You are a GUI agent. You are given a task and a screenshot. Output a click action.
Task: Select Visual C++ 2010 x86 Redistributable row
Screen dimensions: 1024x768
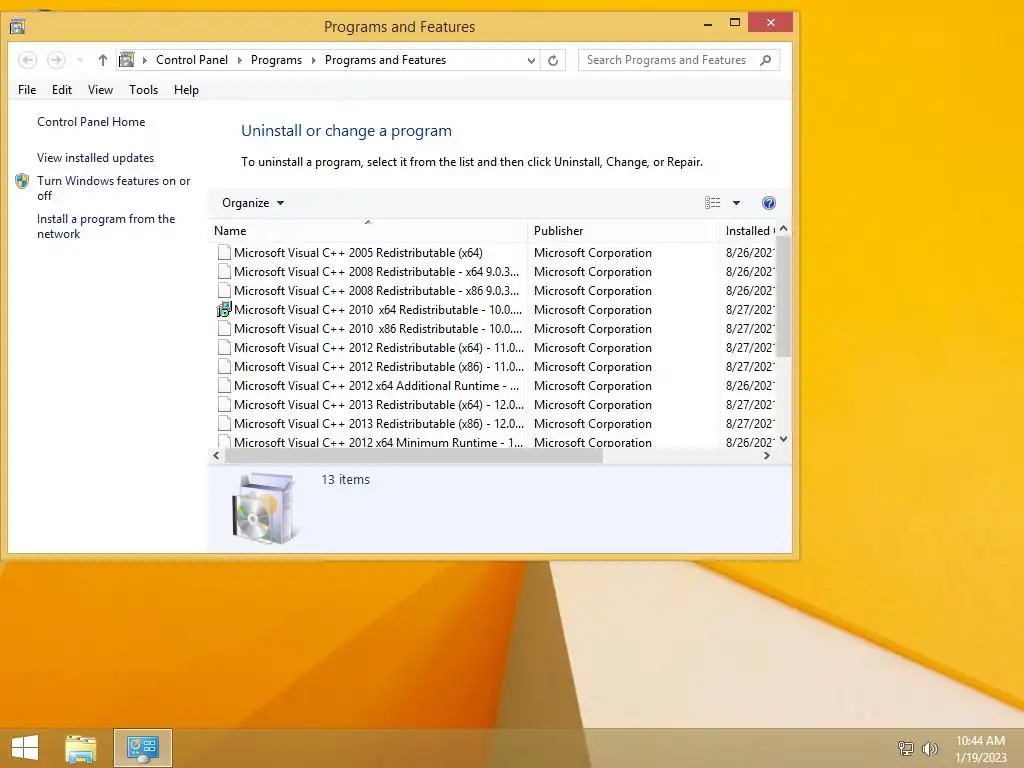[496, 328]
